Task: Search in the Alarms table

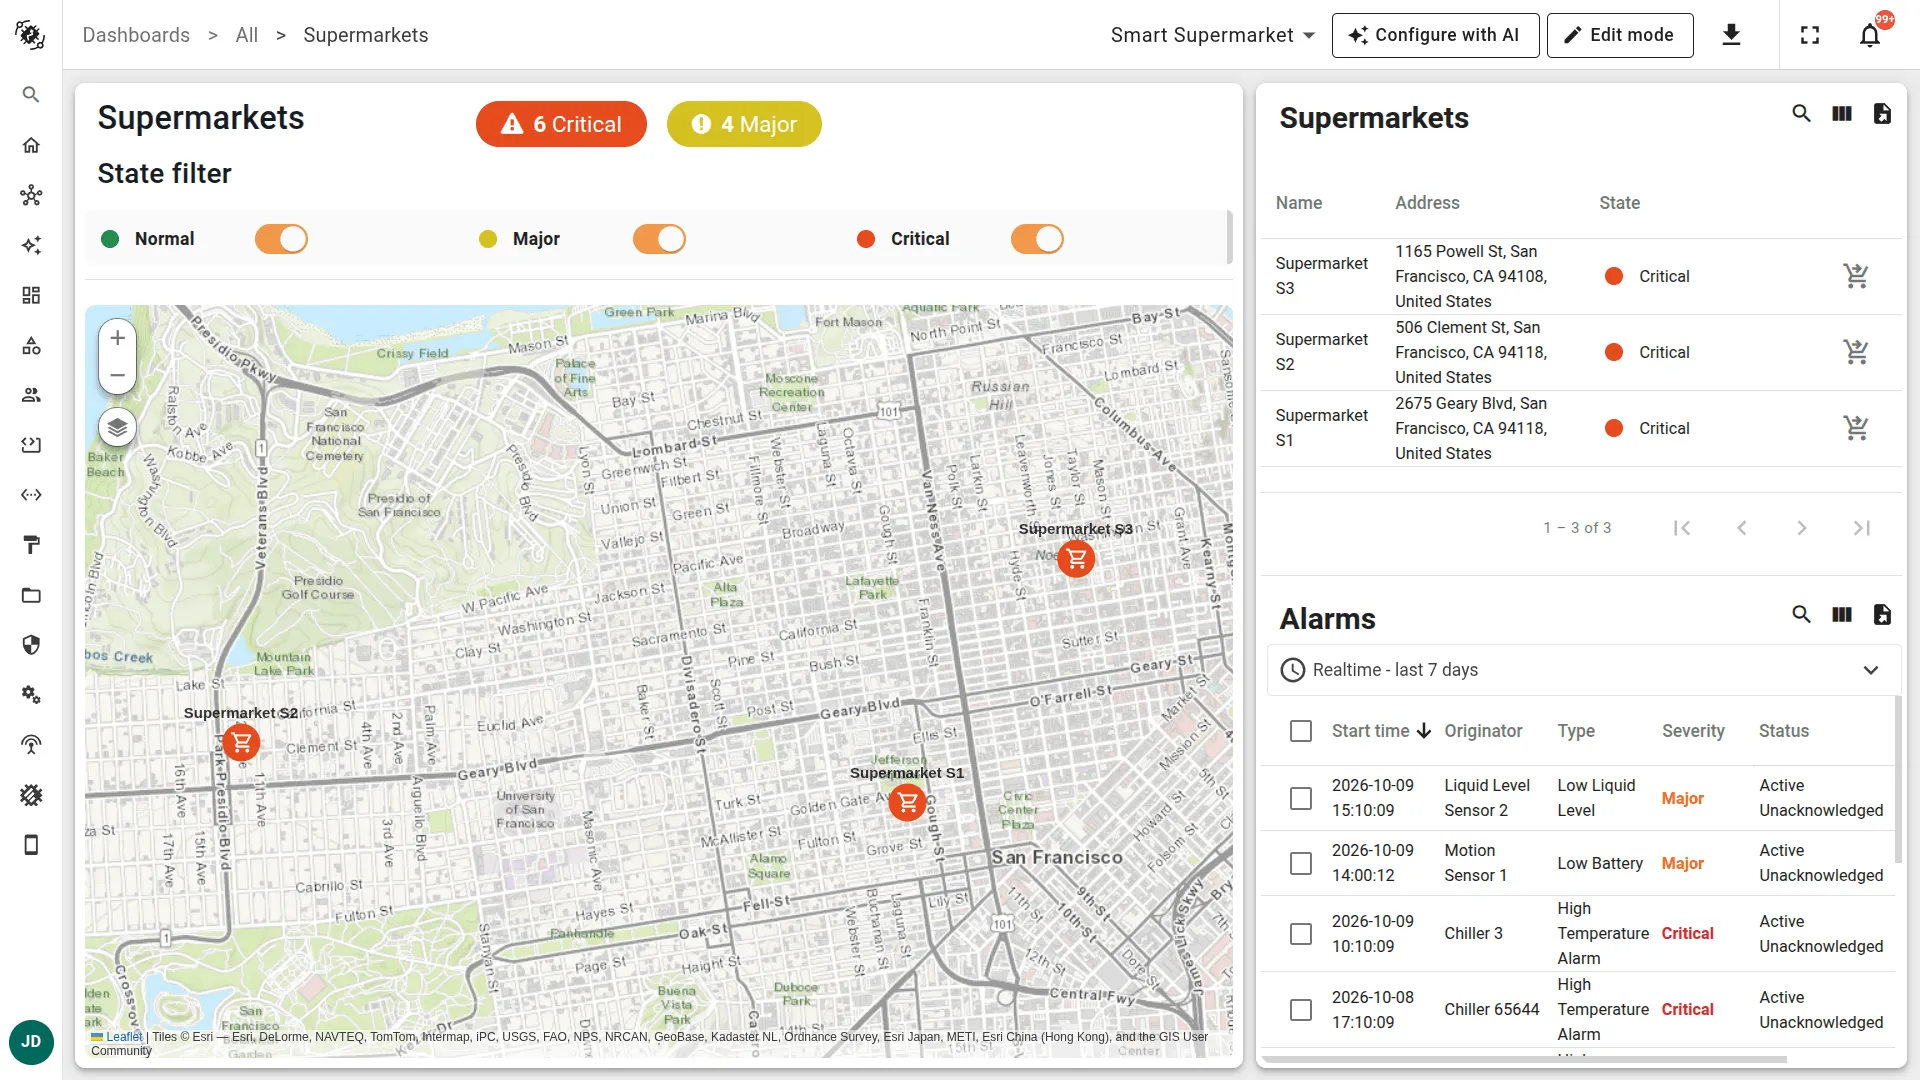Action: pos(1801,615)
